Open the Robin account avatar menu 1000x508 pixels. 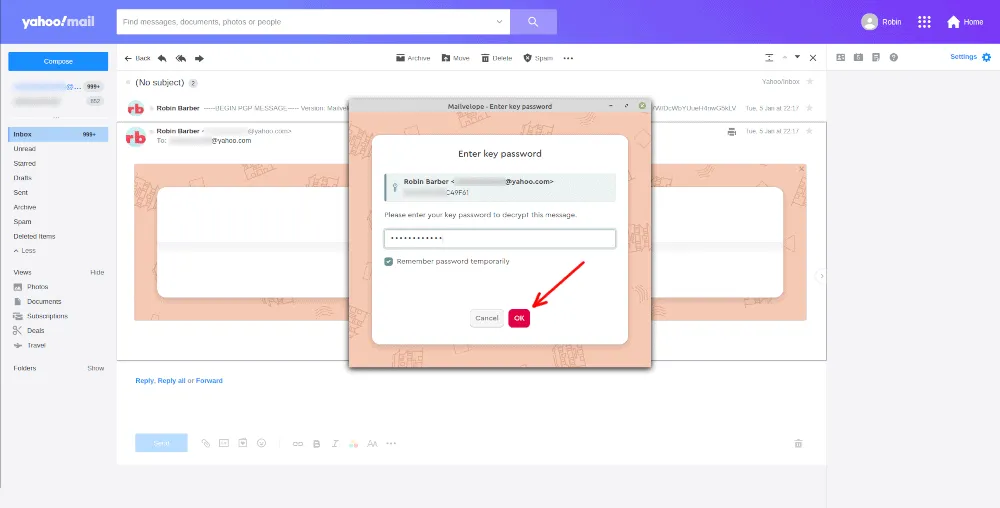[881, 22]
